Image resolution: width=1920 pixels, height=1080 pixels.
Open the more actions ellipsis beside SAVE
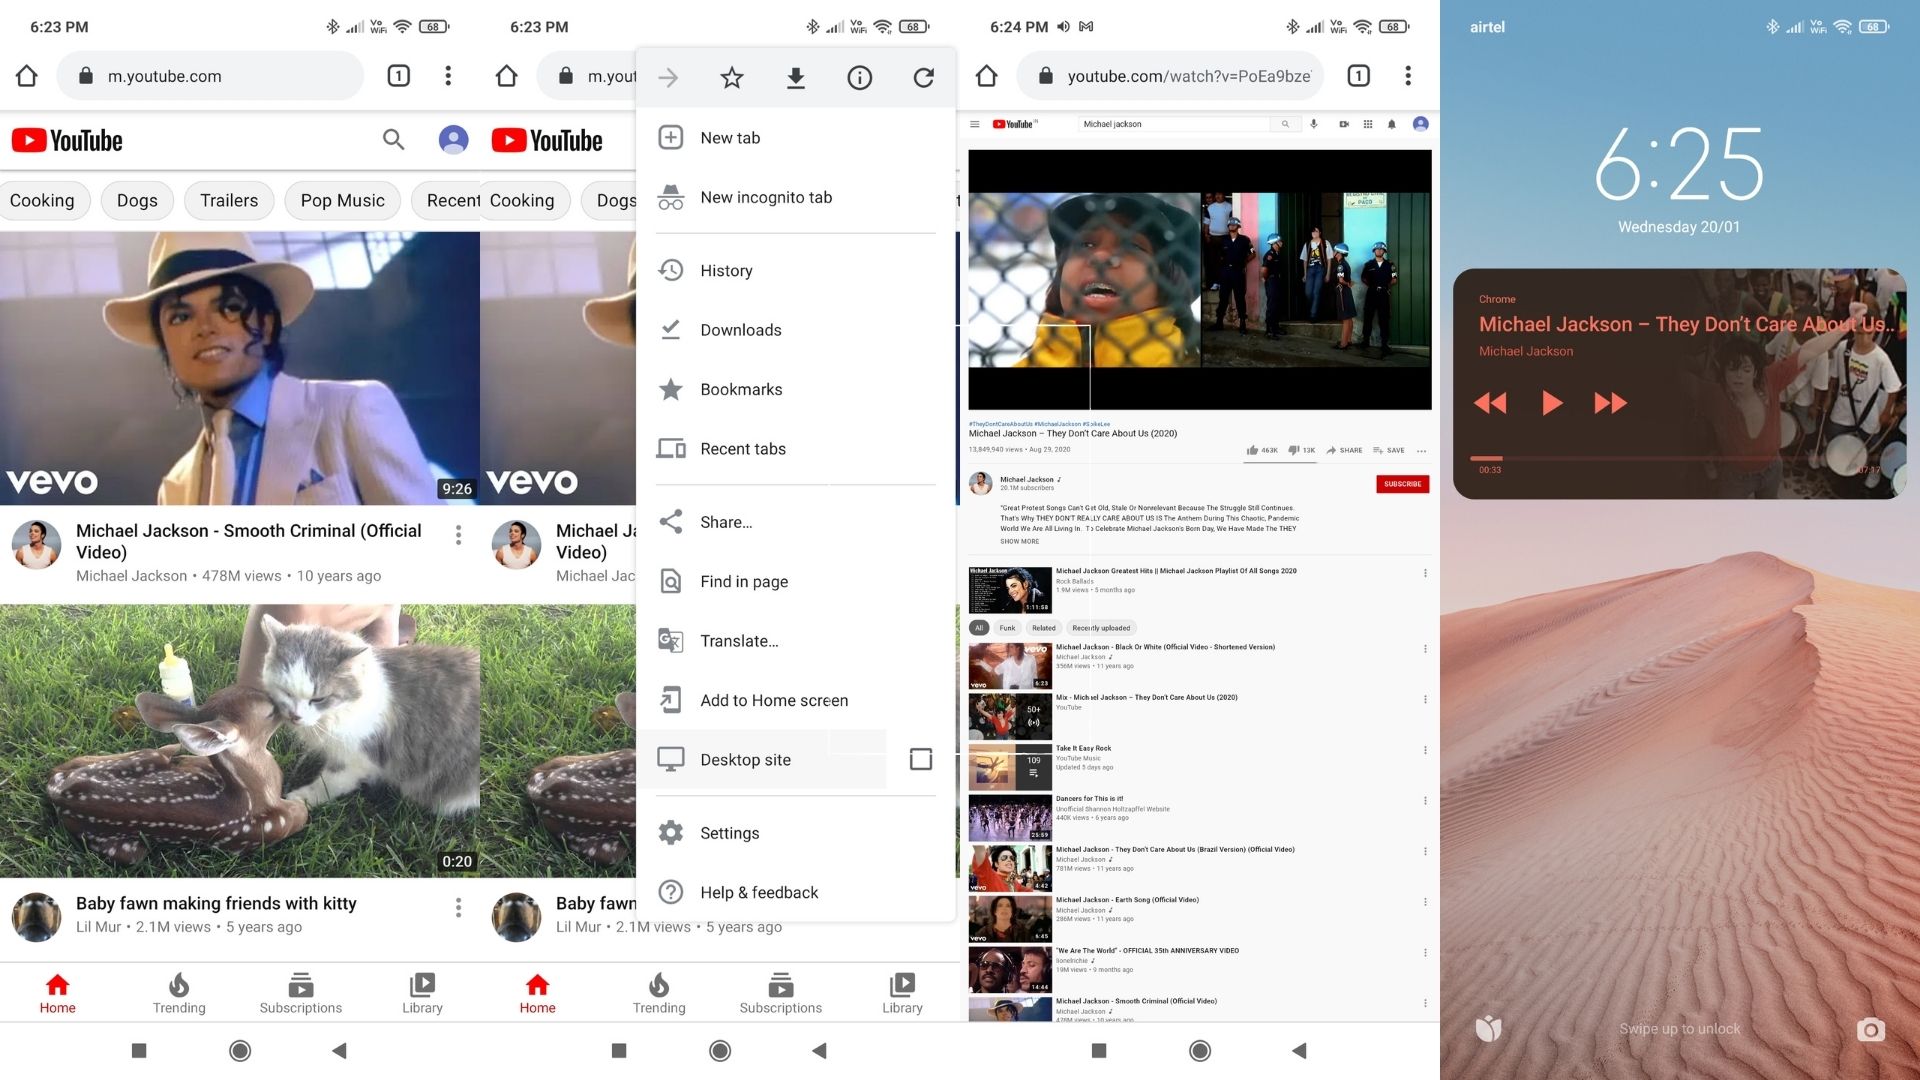click(1422, 451)
